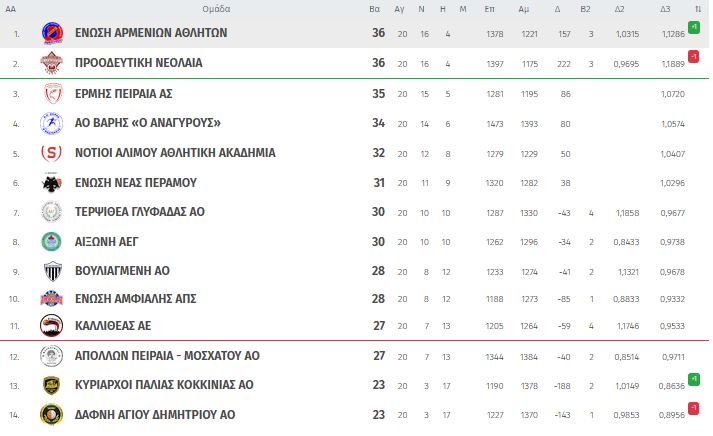Screen dimensions: 713x436
Task: Click green +1 badge on first row
Action: click(x=693, y=27)
